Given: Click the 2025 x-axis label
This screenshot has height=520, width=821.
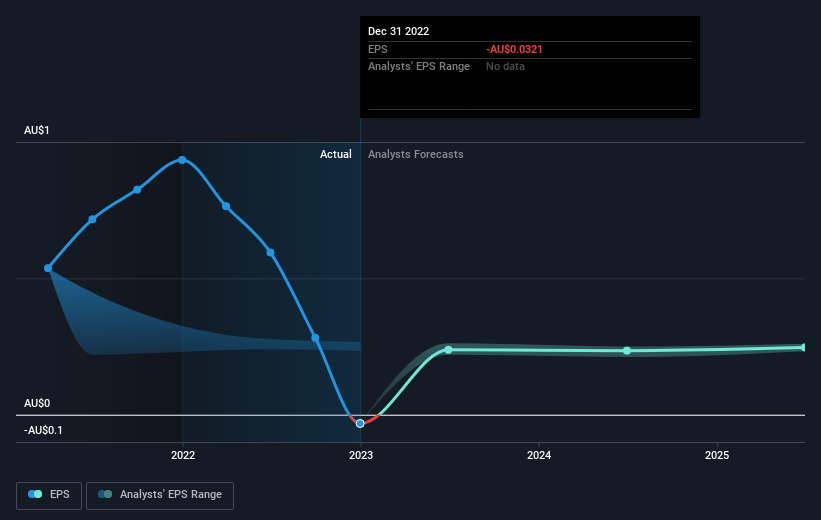Looking at the screenshot, I should point(717,455).
